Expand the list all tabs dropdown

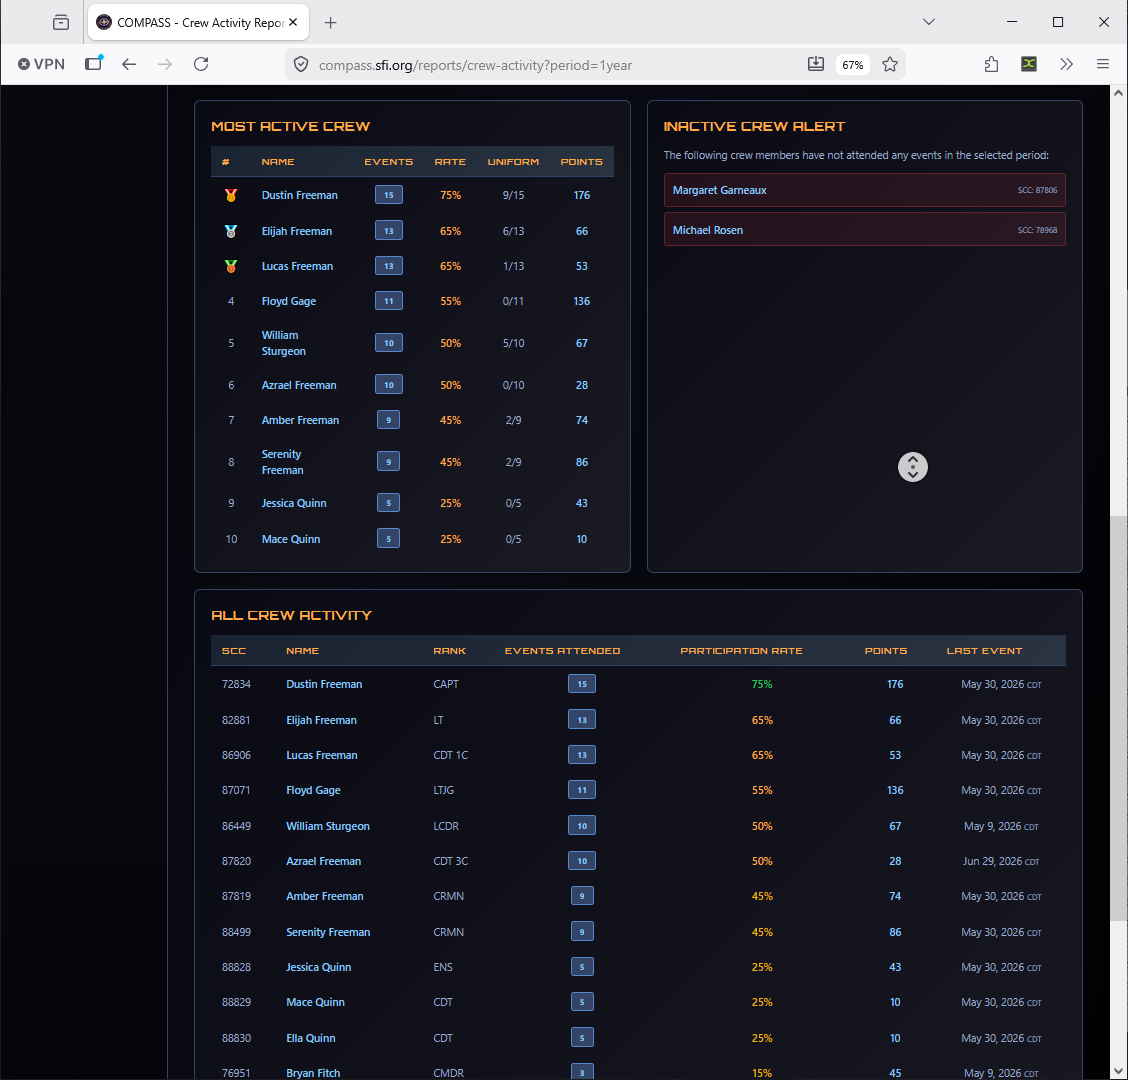coord(929,22)
